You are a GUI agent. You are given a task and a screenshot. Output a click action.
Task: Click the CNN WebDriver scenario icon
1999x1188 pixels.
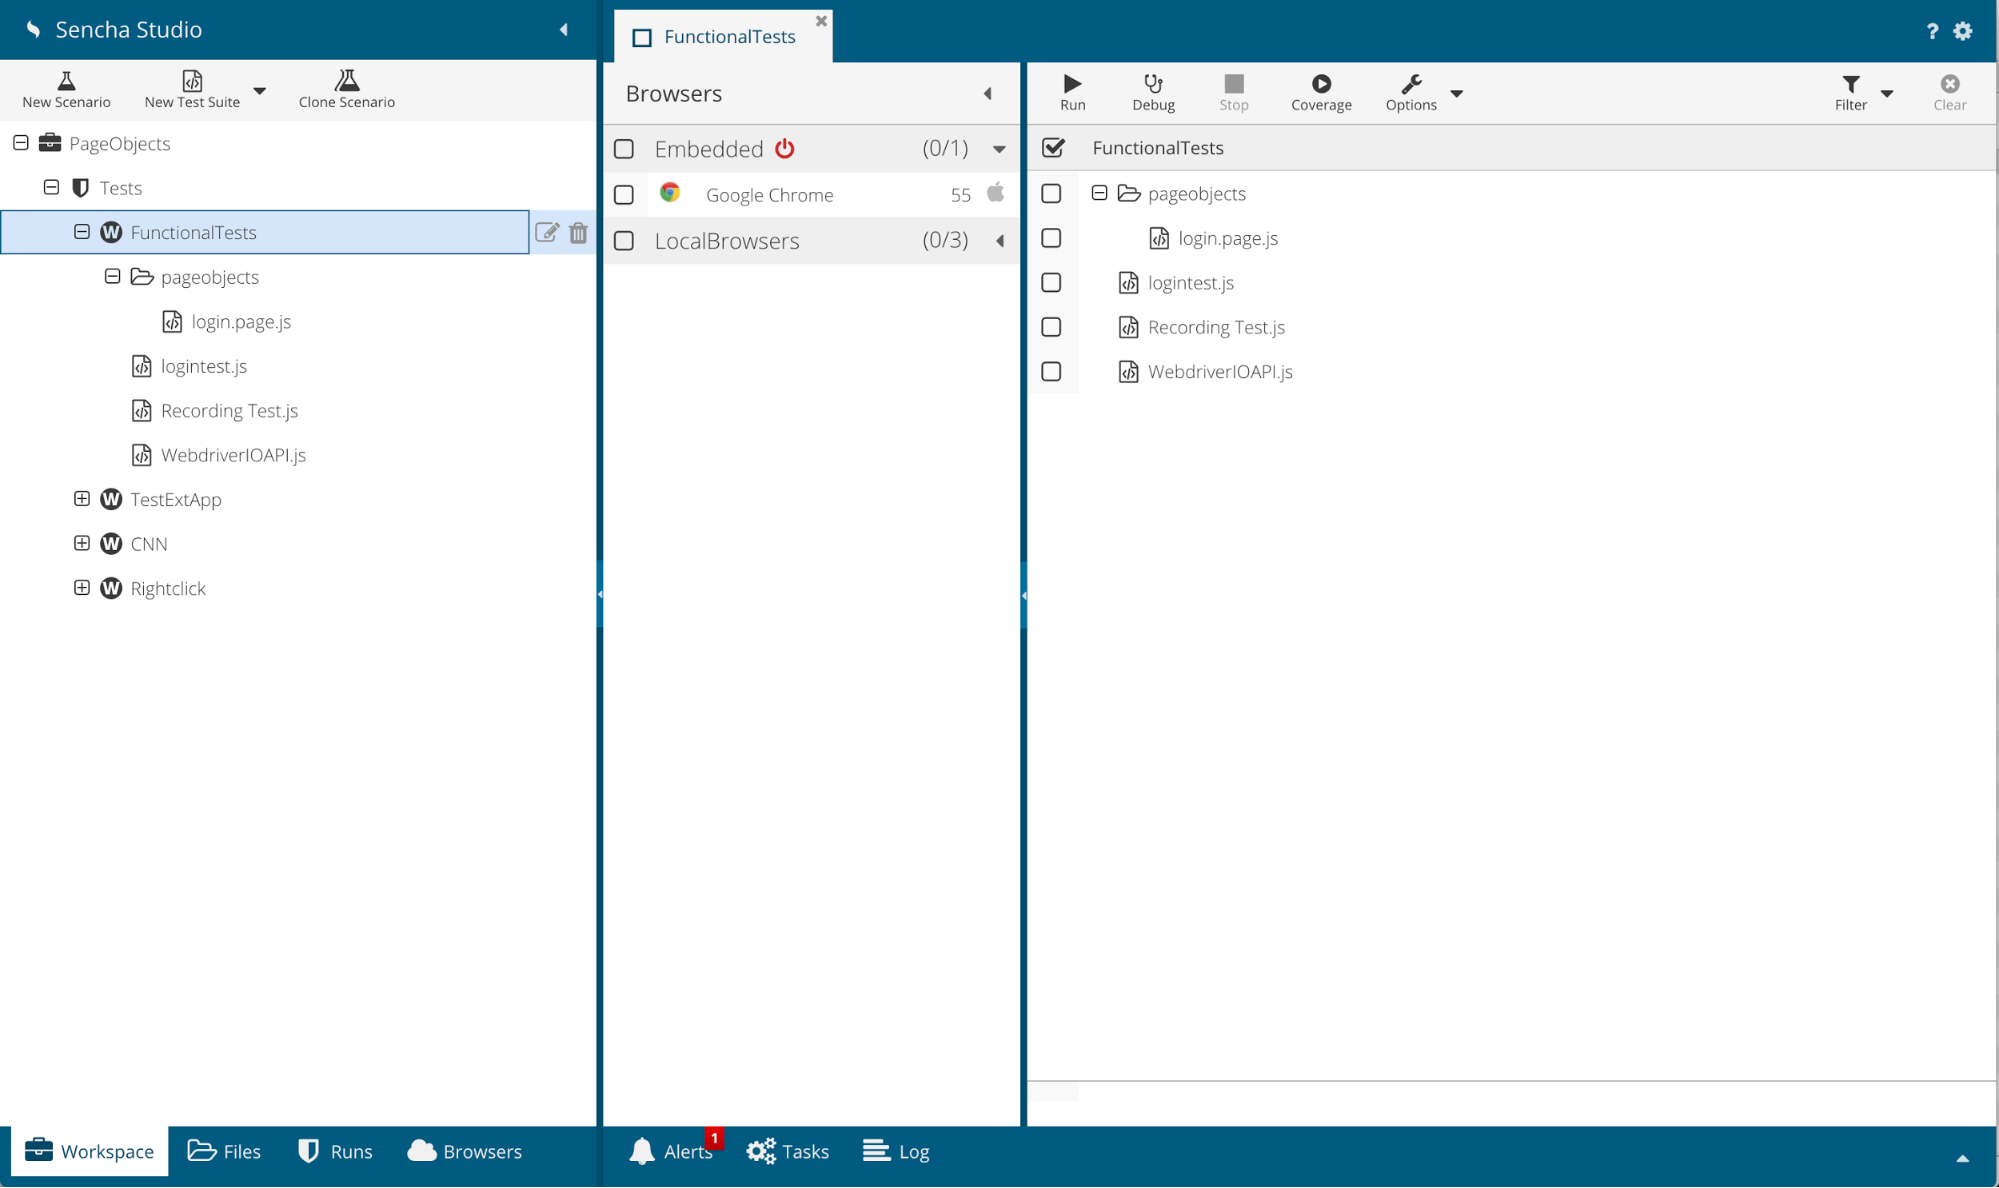tap(111, 543)
